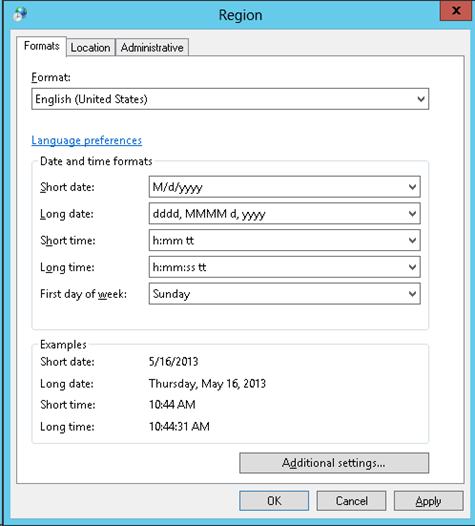475x526 pixels.
Task: Expand the Long date dropdown arrow
Action: coord(412,214)
